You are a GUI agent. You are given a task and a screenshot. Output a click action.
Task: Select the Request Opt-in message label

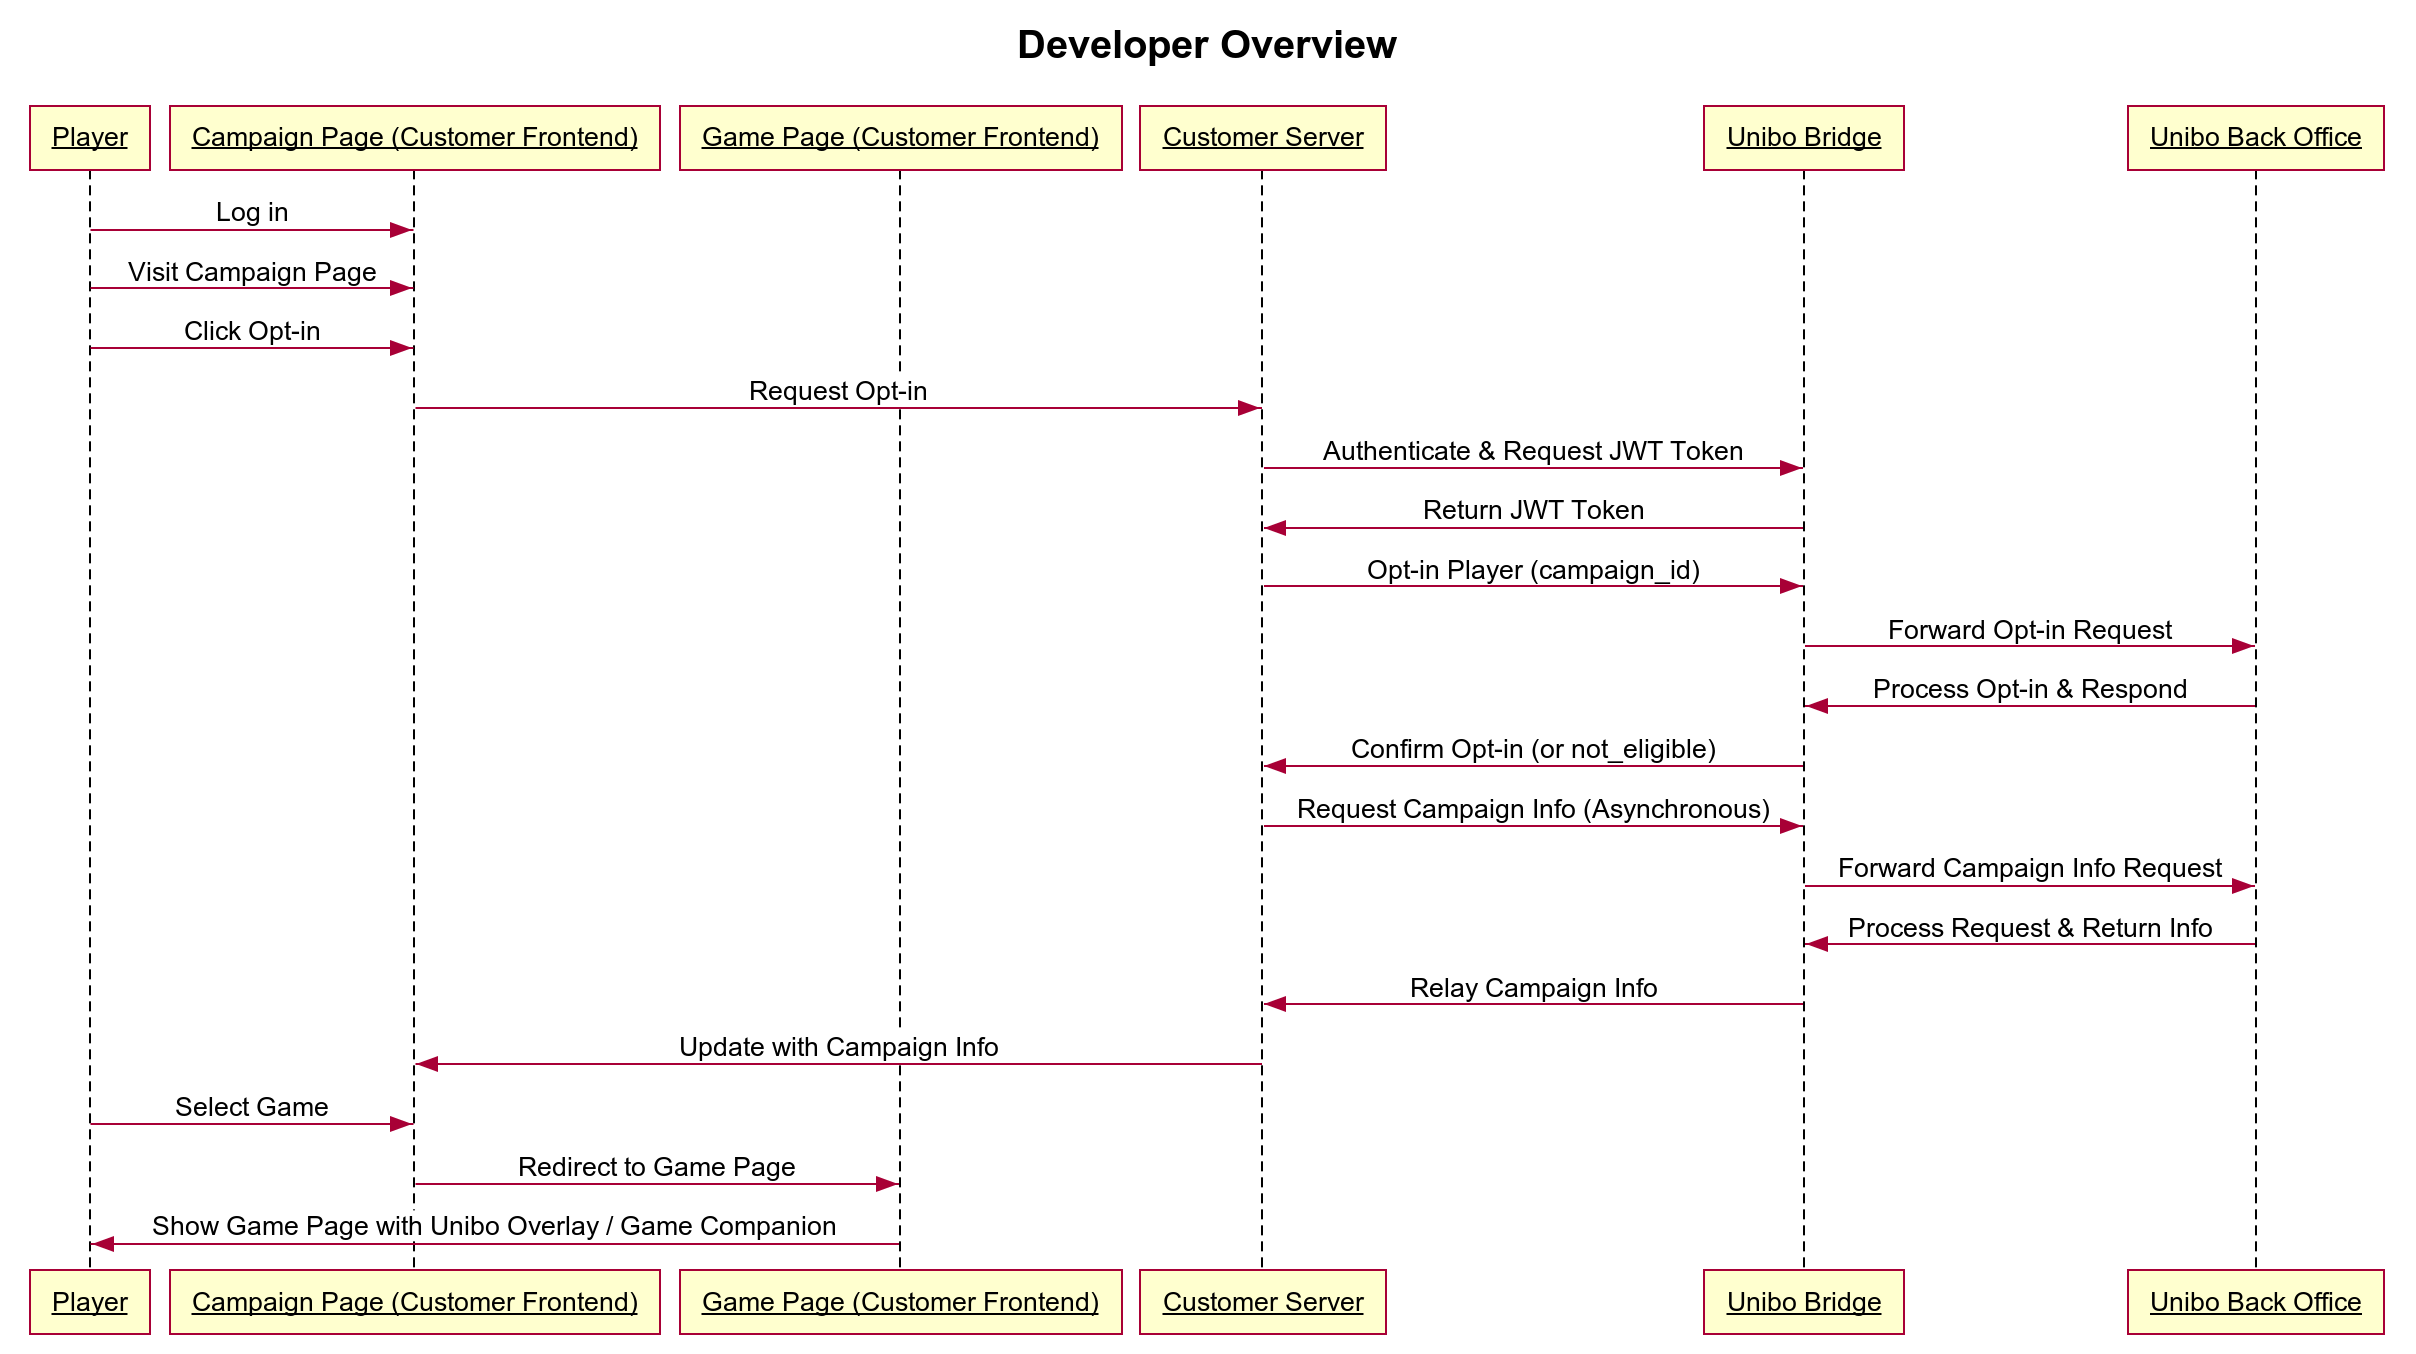point(838,391)
